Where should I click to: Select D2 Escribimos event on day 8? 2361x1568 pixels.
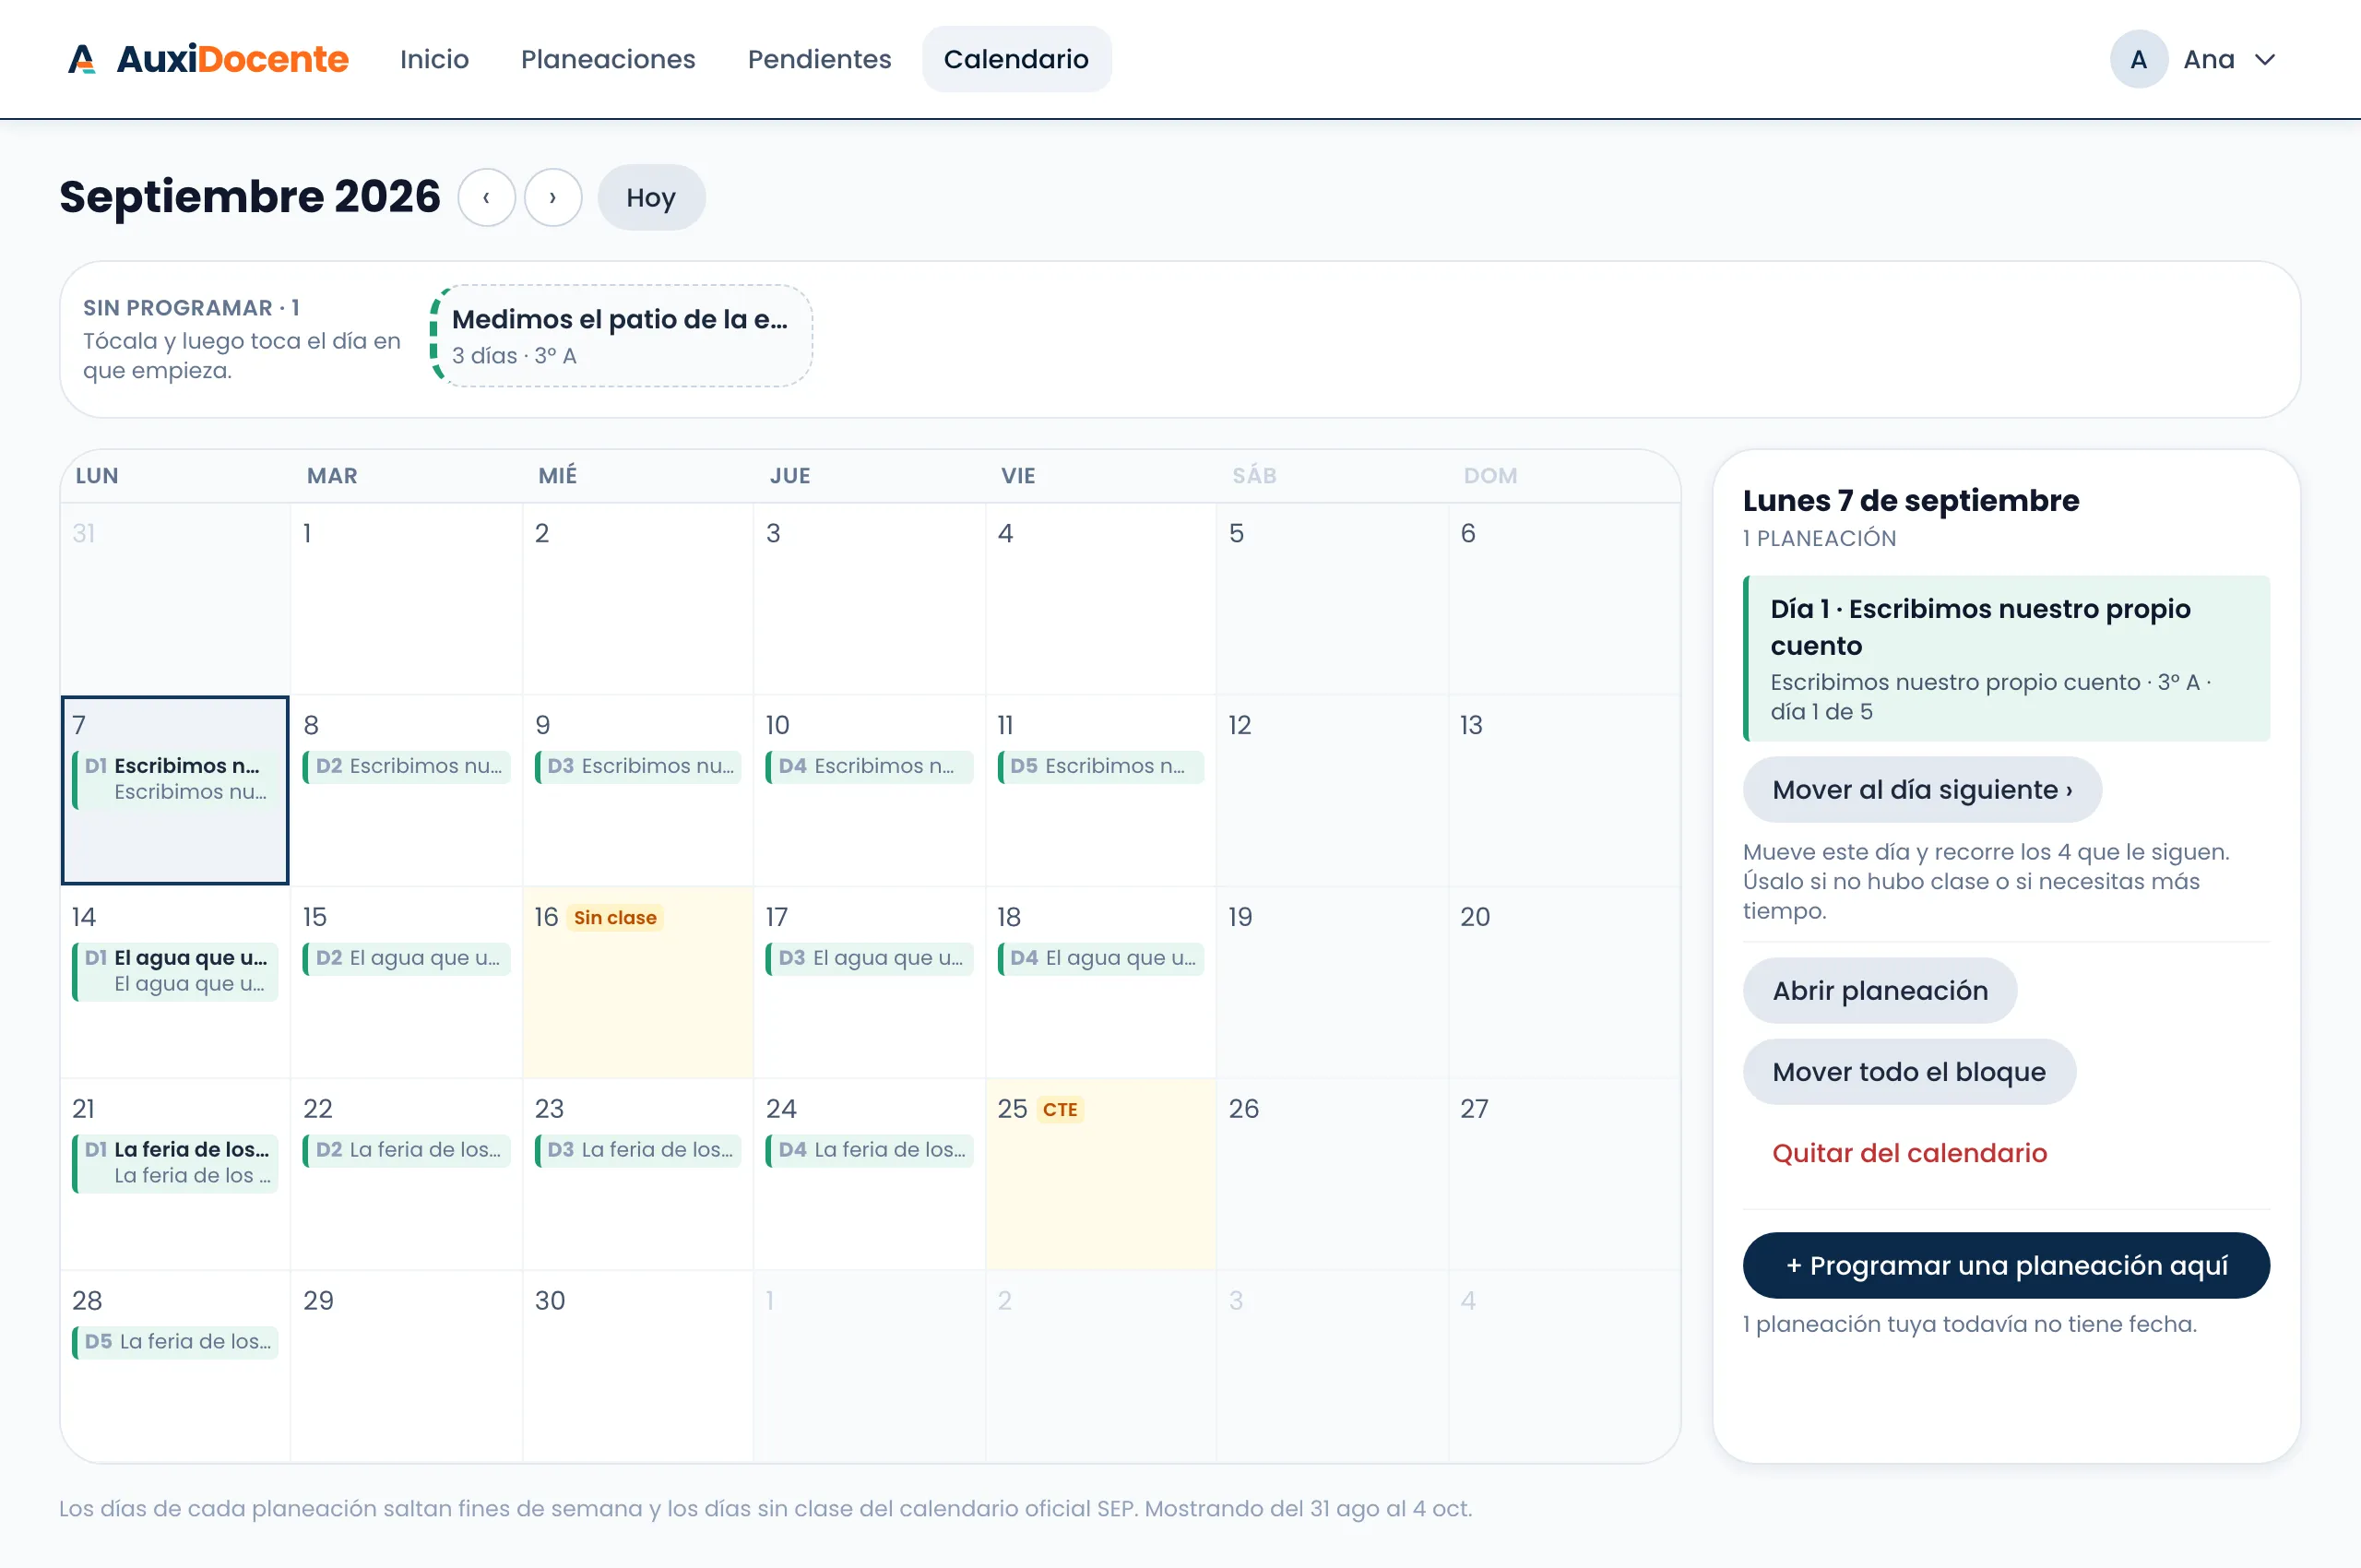[406, 767]
